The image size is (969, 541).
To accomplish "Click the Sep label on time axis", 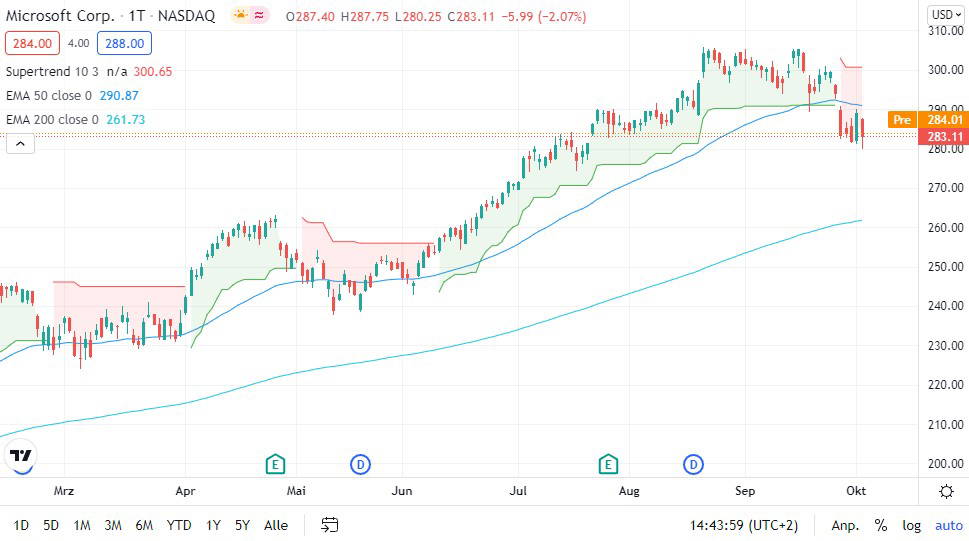I will pos(745,491).
